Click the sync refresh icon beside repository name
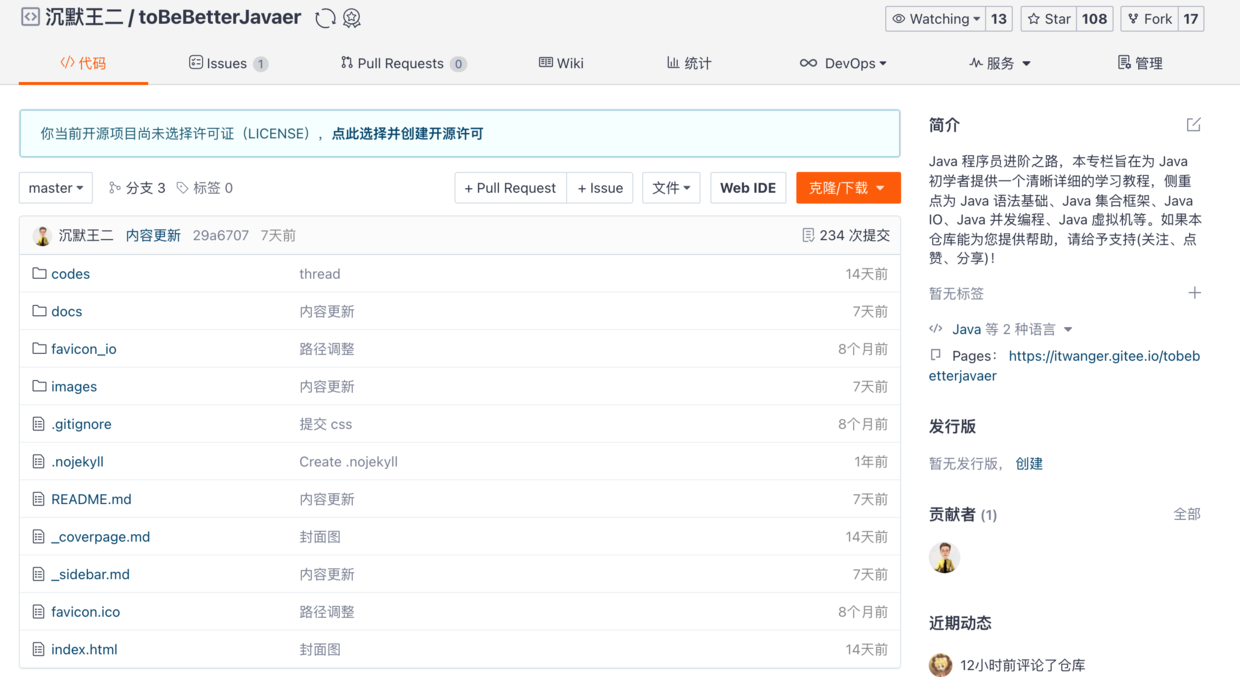The image size is (1240, 677). click(325, 18)
